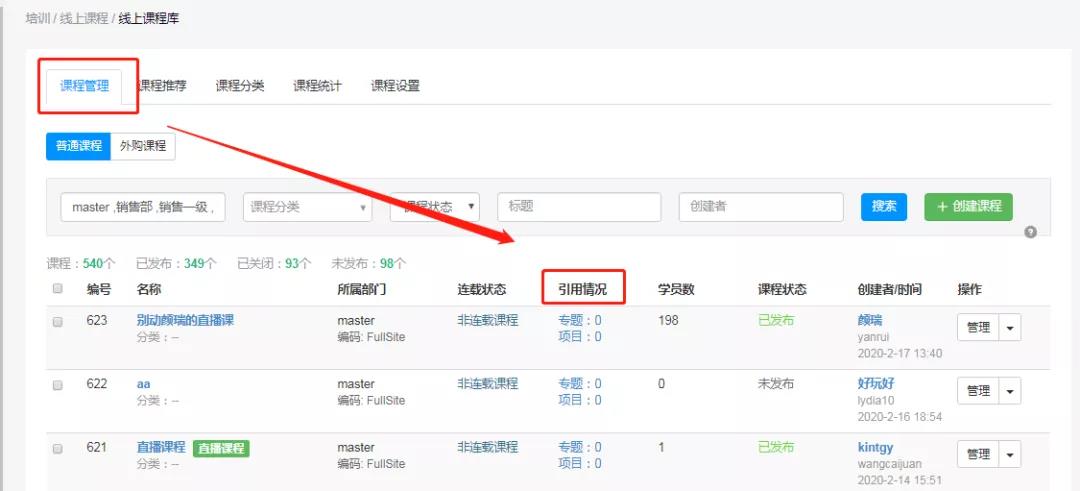Switch to the 课程设置 tab
1080x491 pixels.
click(395, 86)
